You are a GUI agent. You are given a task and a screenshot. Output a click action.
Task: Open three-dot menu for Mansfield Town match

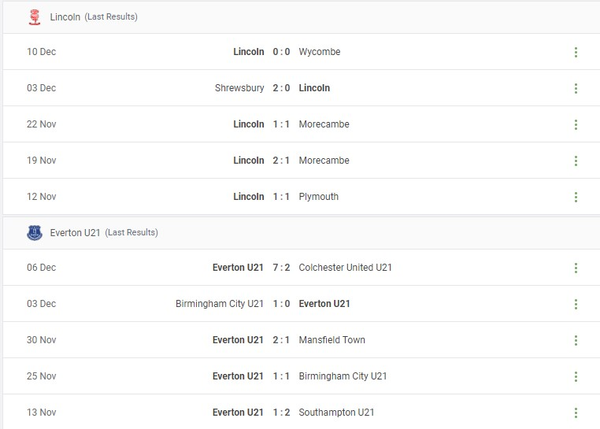pyautogui.click(x=576, y=340)
